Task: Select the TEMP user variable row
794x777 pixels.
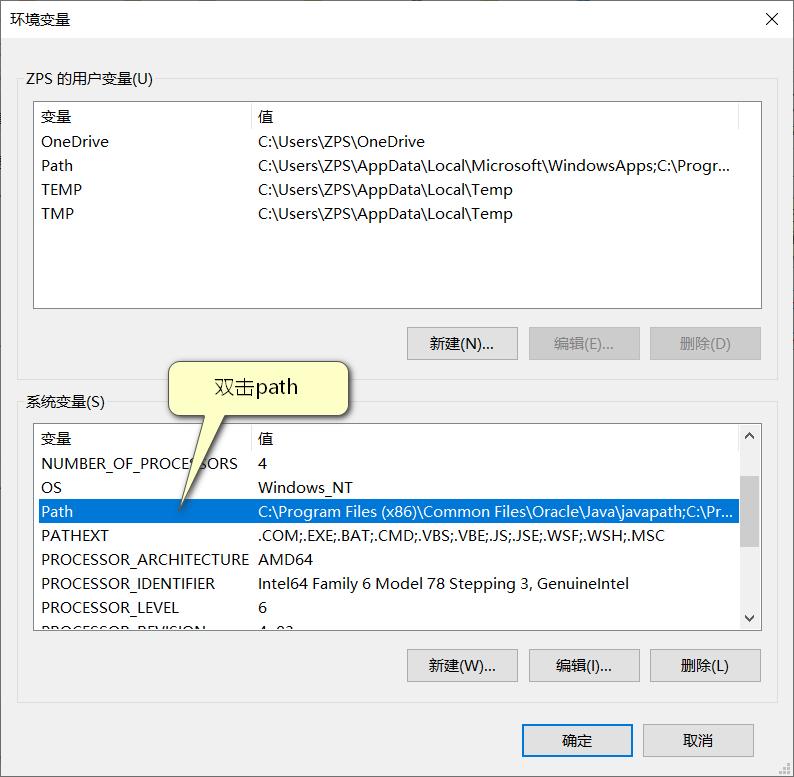Action: tap(389, 189)
